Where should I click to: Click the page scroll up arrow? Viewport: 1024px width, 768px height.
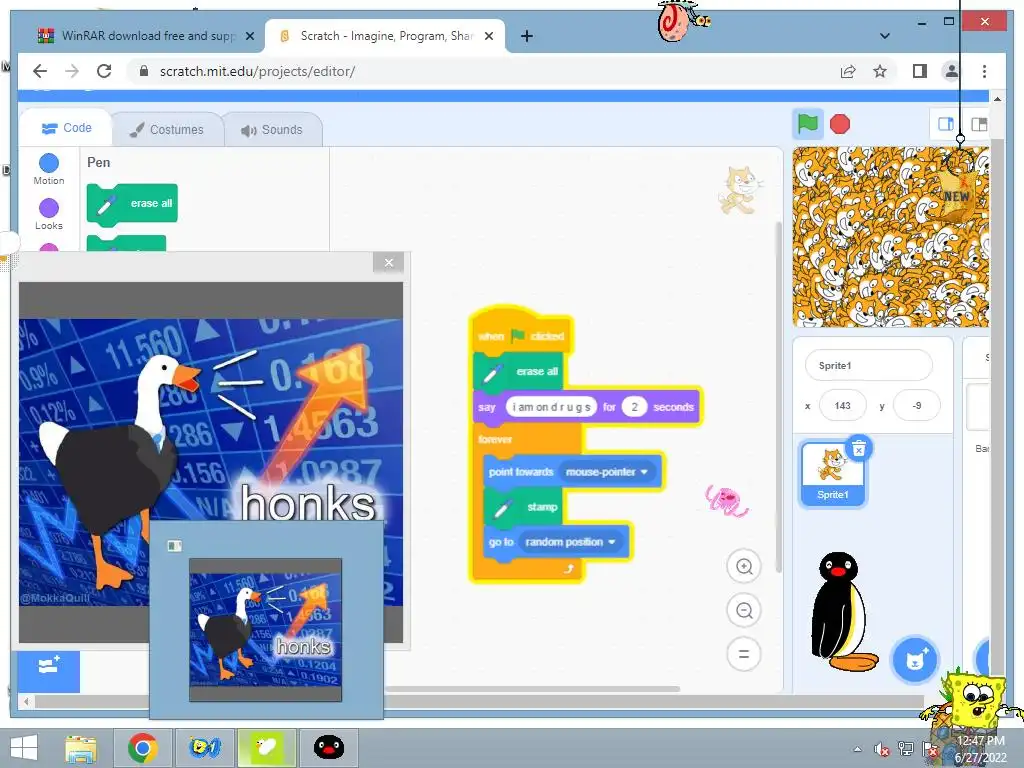[997, 99]
